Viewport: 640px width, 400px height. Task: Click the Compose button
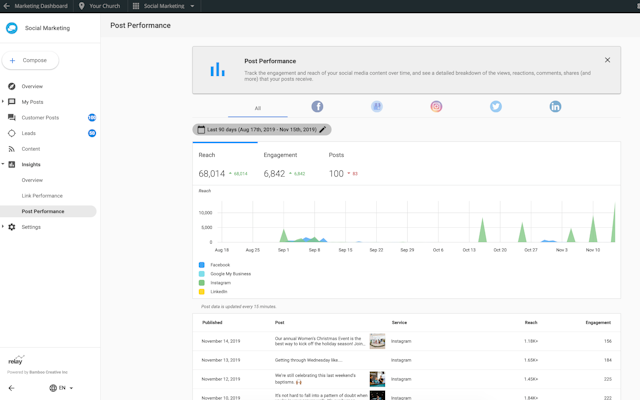[x=30, y=60]
